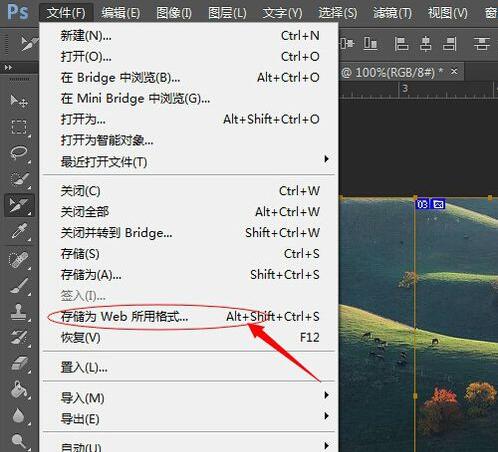Select the Clone Stamp tool
This screenshot has height=452, width=498.
(19, 312)
